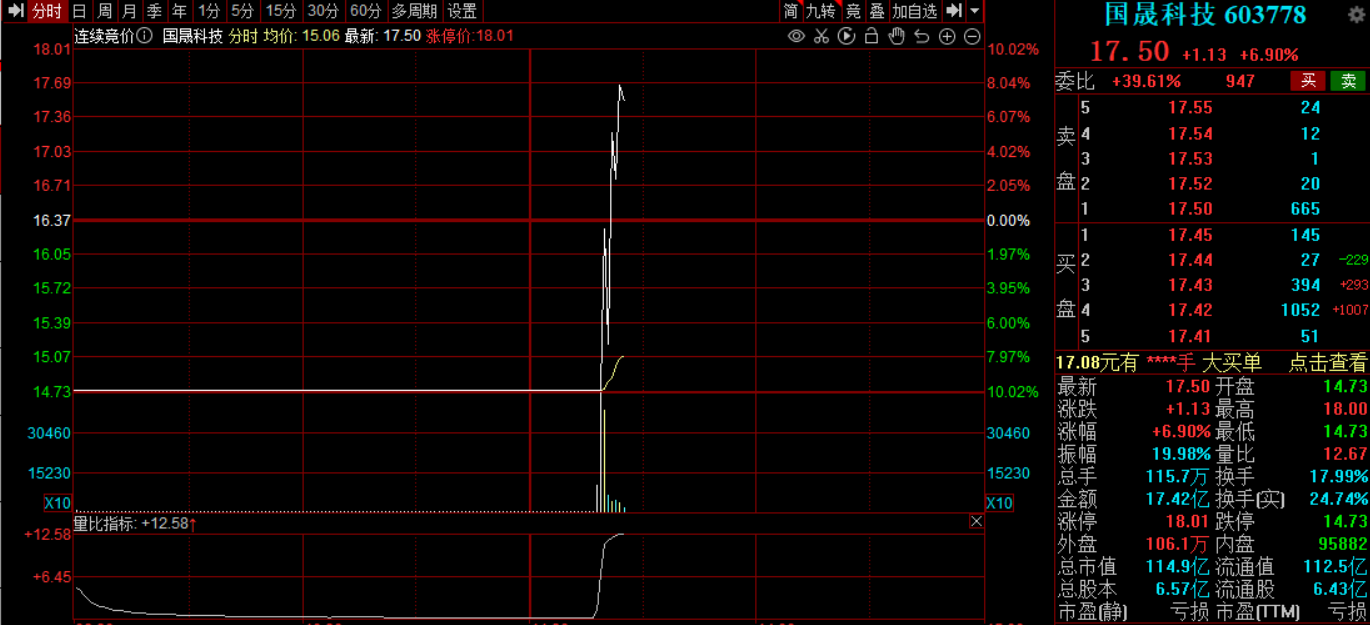This screenshot has width=1370, height=625.
Task: Open settings gear beside stock name
Action: [x=1355, y=16]
